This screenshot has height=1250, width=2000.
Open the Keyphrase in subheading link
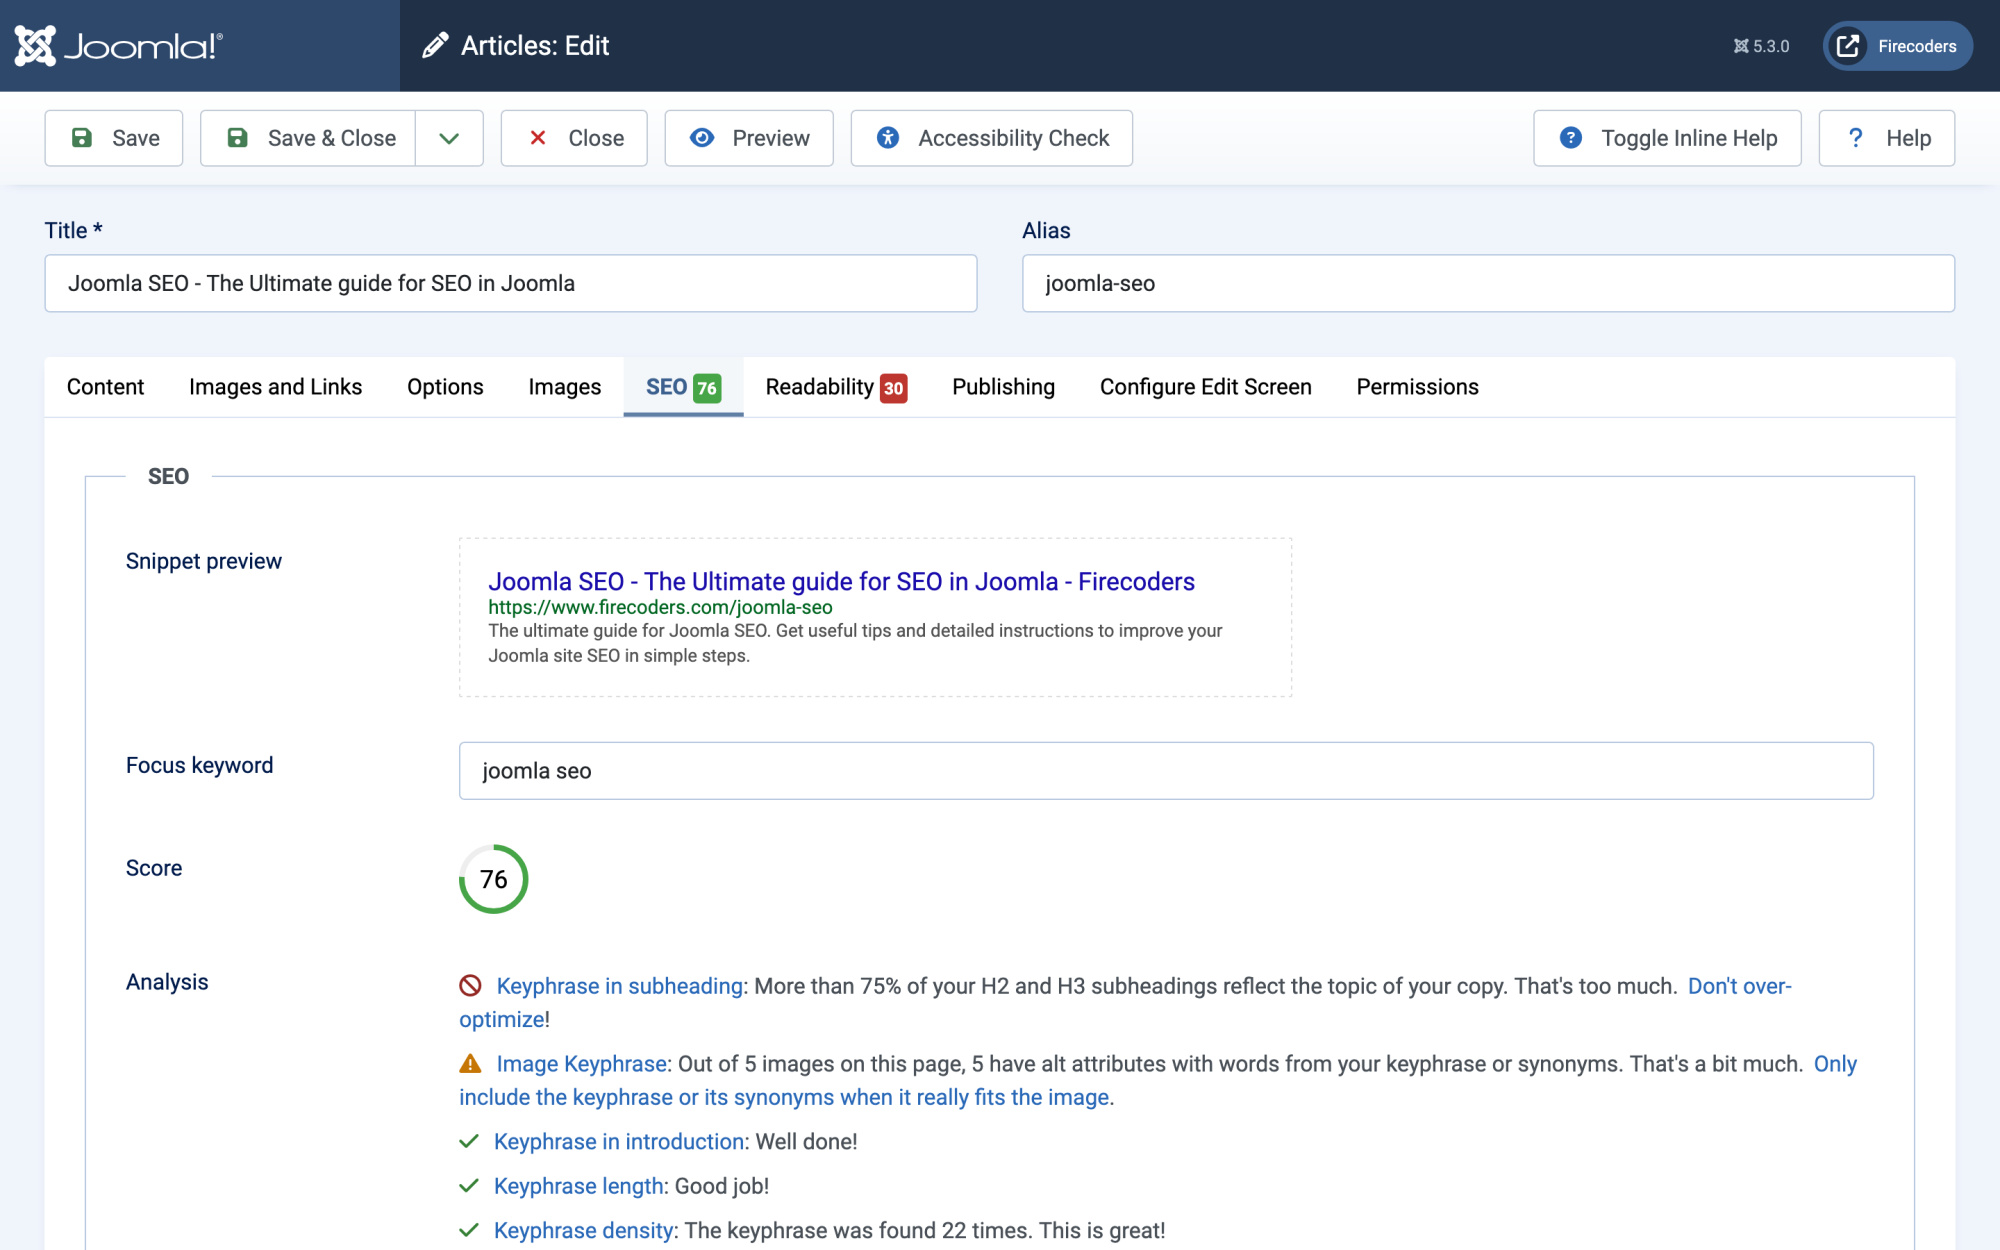pyautogui.click(x=620, y=986)
